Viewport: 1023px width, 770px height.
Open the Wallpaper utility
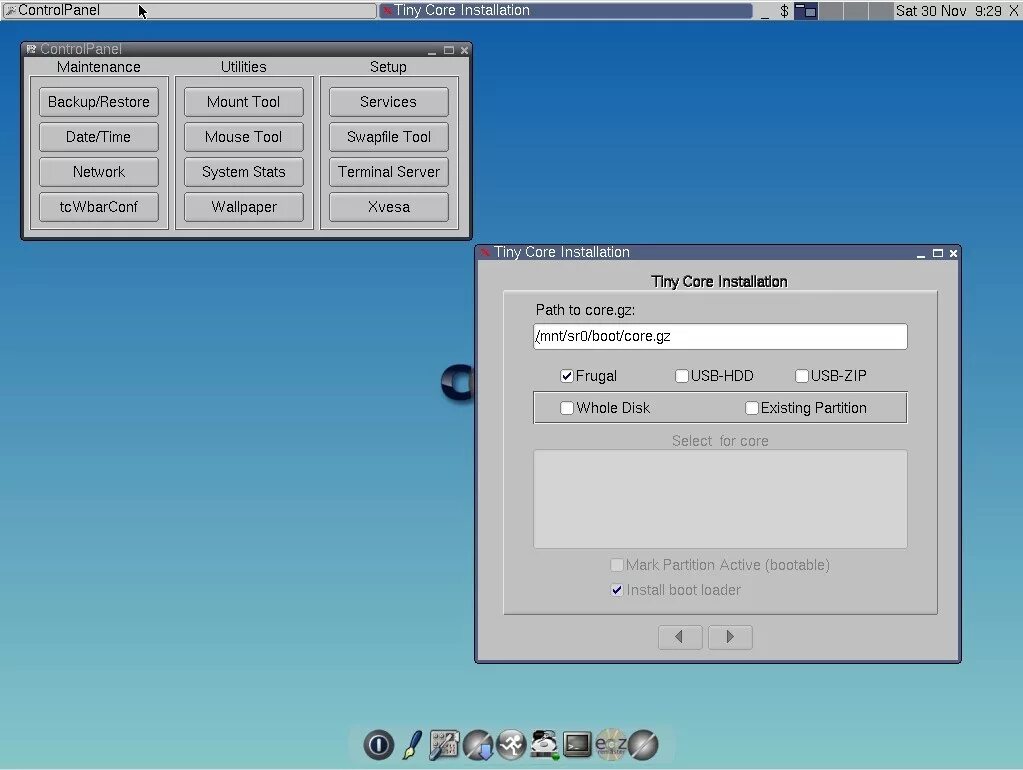(x=243, y=207)
